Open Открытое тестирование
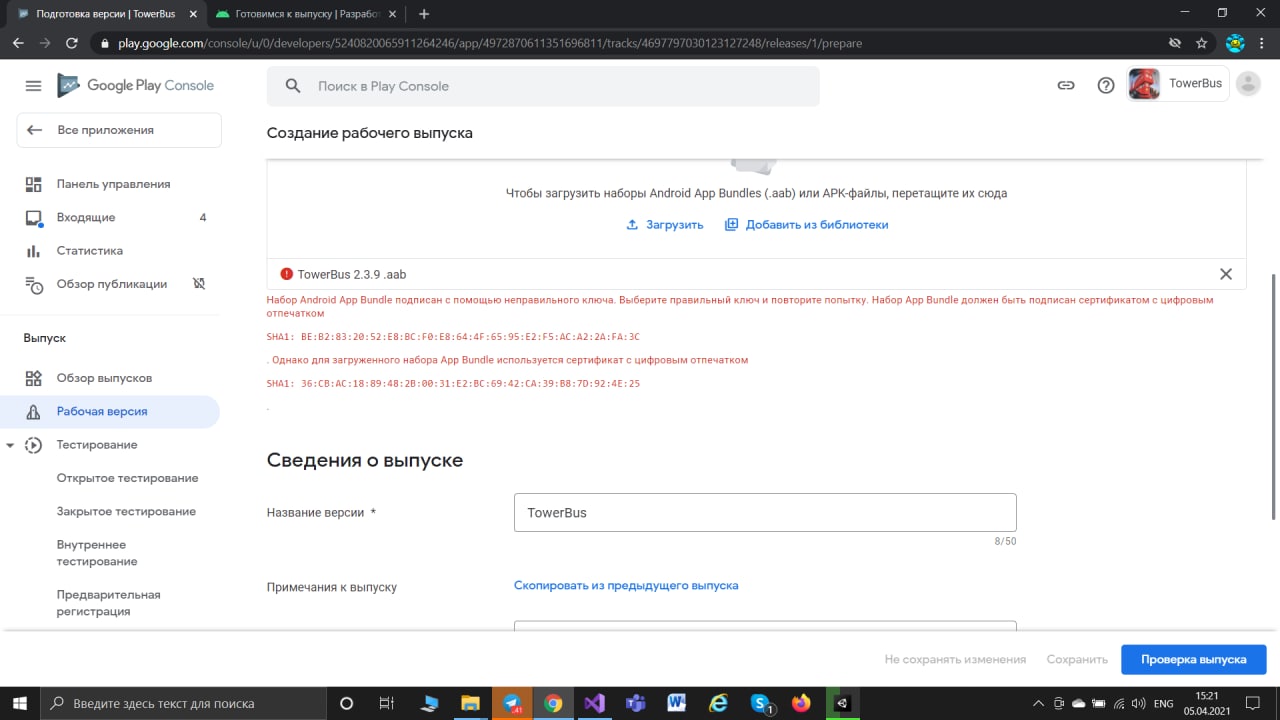 pyautogui.click(x=127, y=478)
